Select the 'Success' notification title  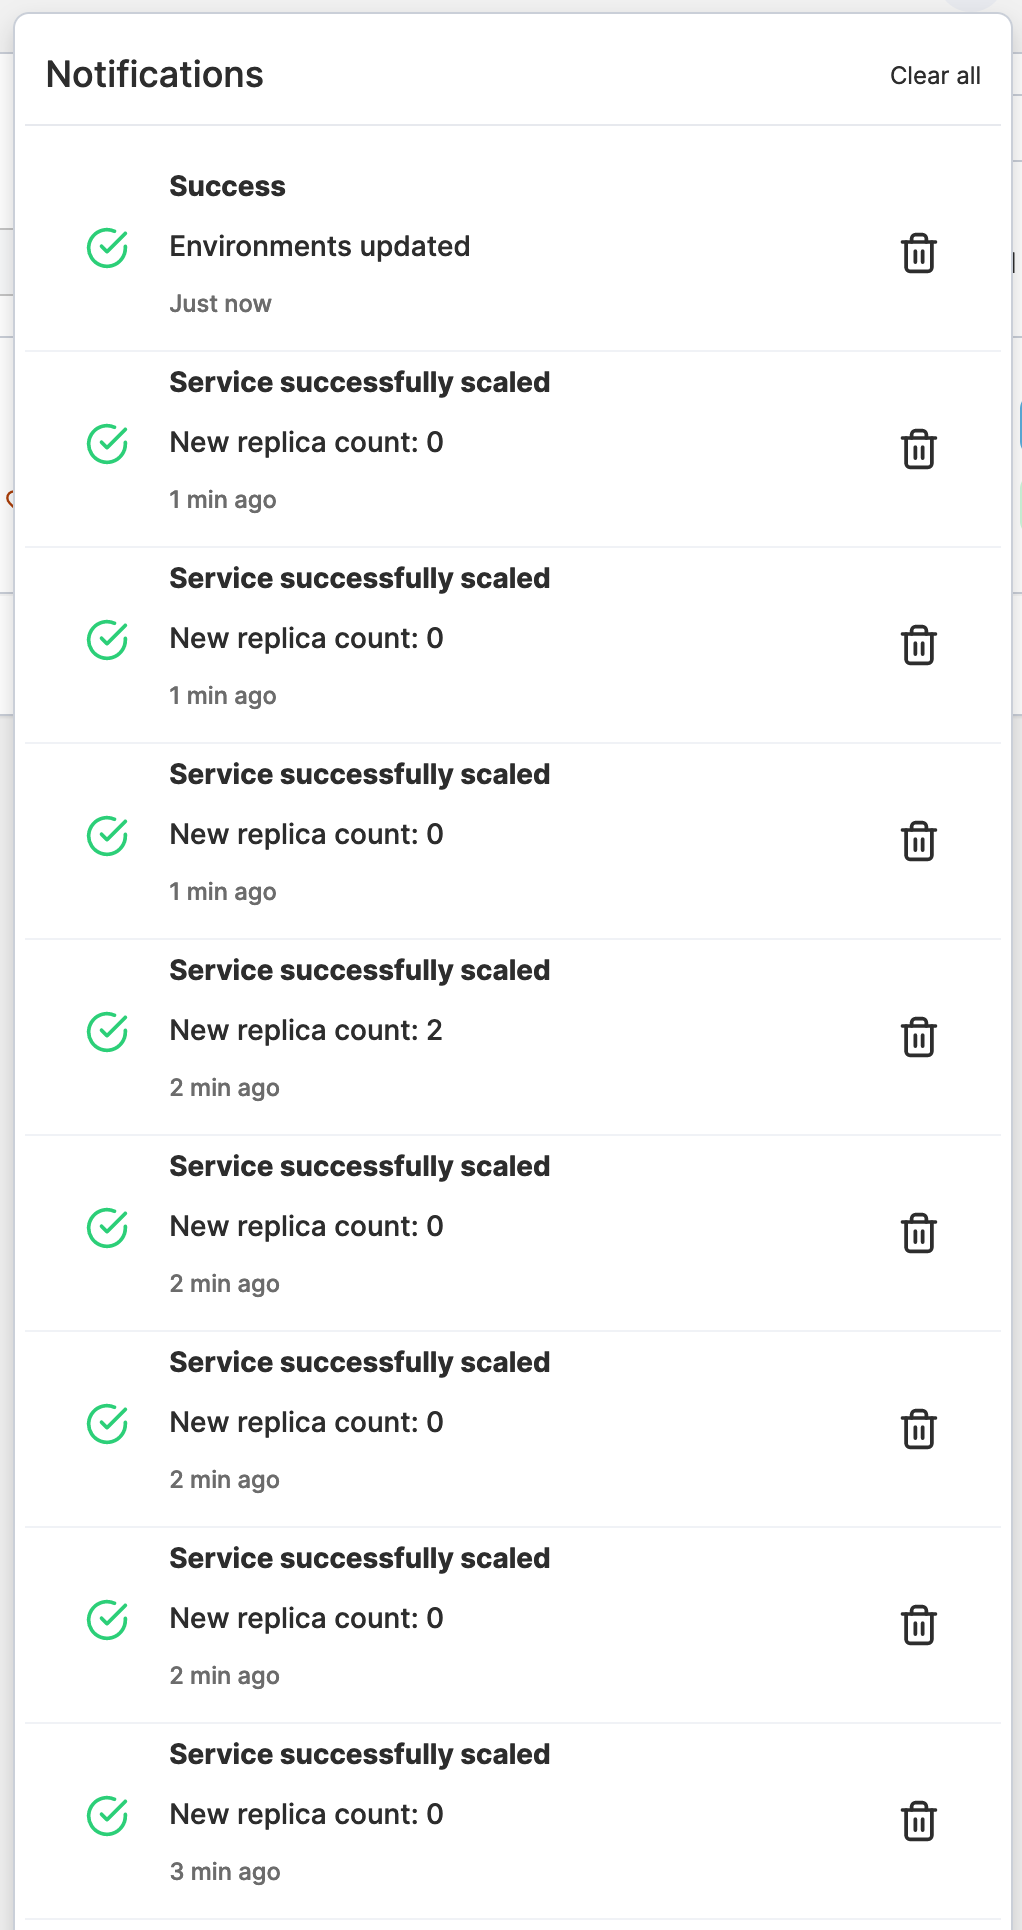coord(227,186)
